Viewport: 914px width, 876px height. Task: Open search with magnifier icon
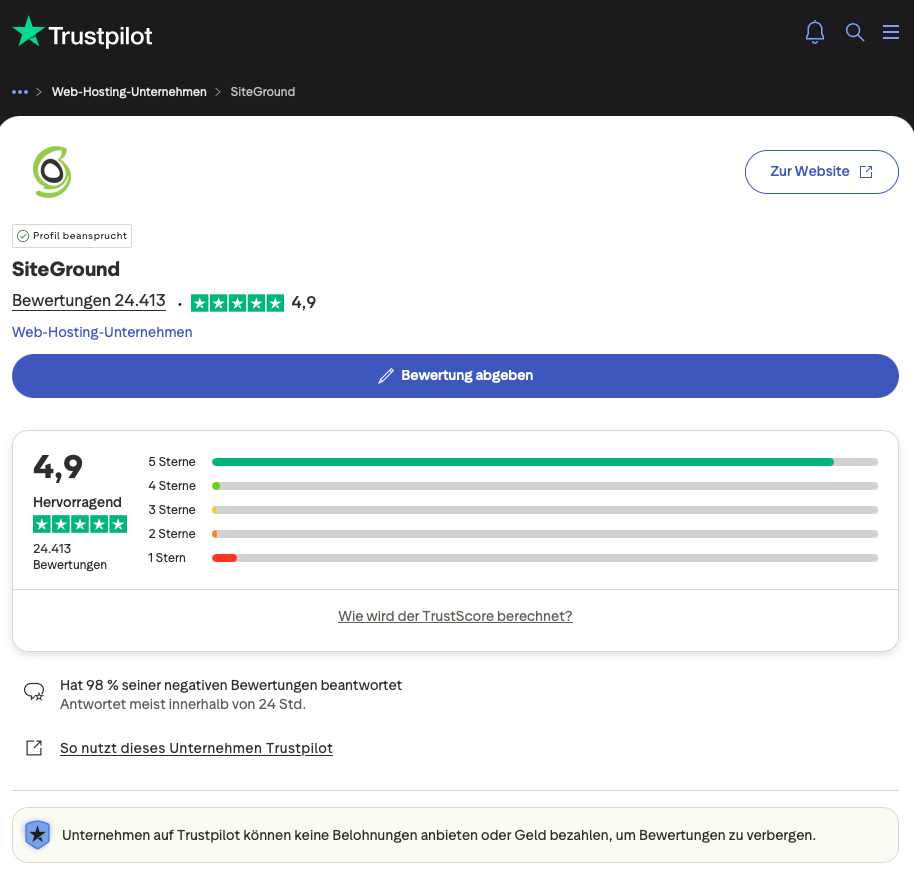(855, 33)
